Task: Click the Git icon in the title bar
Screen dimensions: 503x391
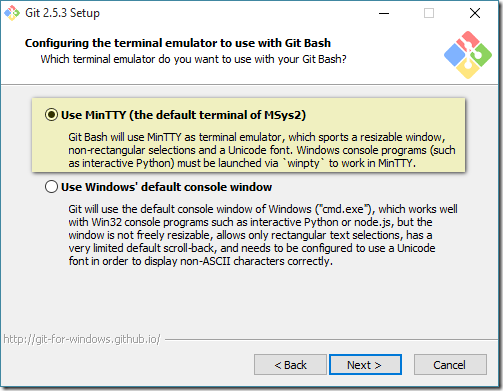Action: pos(12,13)
